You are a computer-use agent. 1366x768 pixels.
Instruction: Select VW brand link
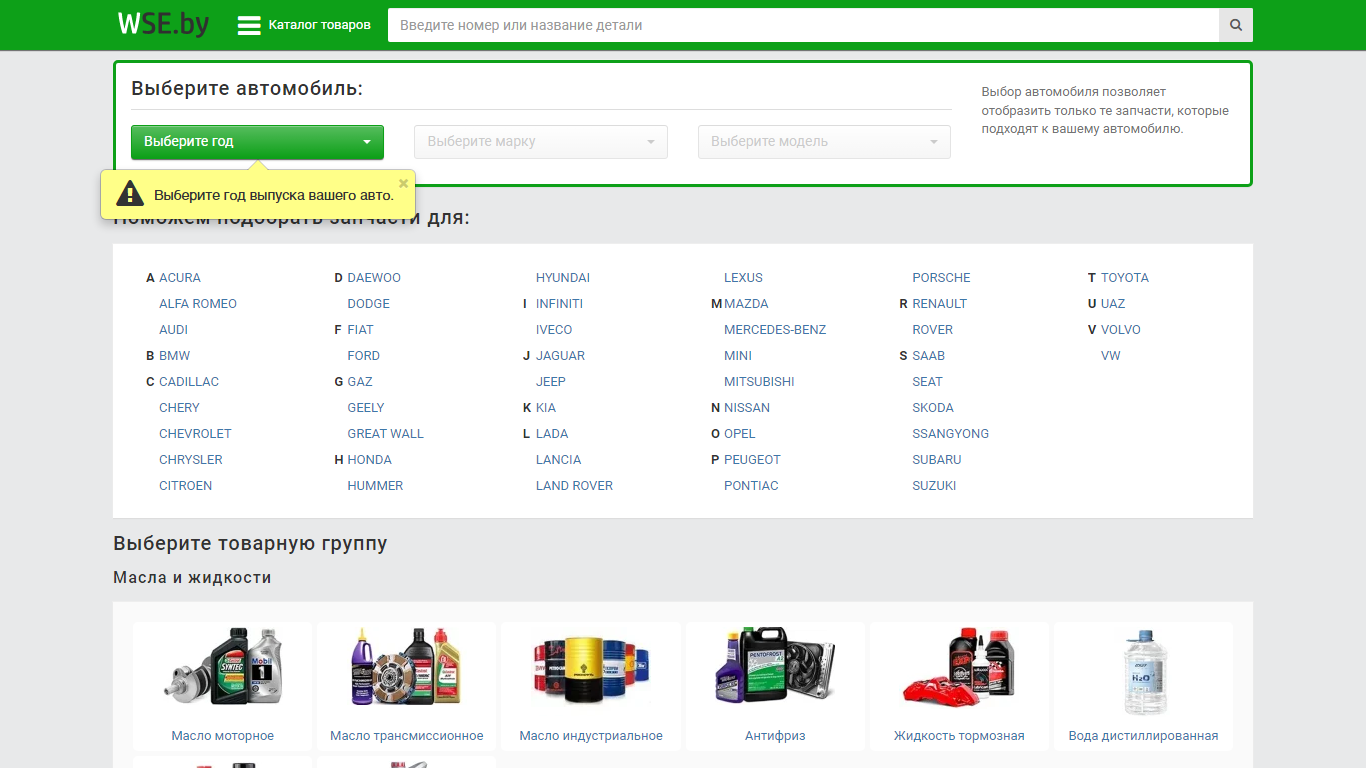pyautogui.click(x=1111, y=356)
